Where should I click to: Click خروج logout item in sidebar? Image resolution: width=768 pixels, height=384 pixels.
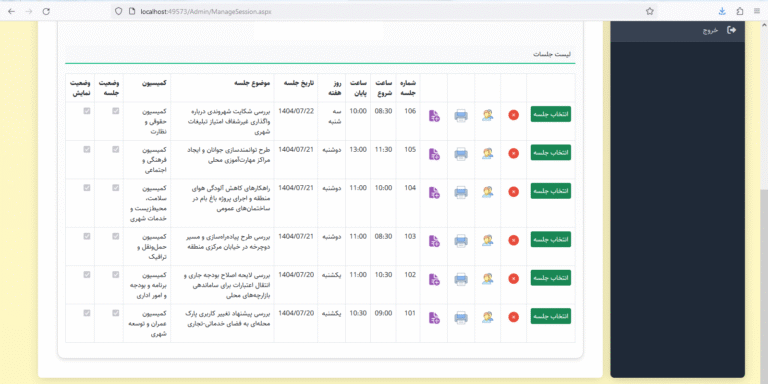(x=677, y=30)
